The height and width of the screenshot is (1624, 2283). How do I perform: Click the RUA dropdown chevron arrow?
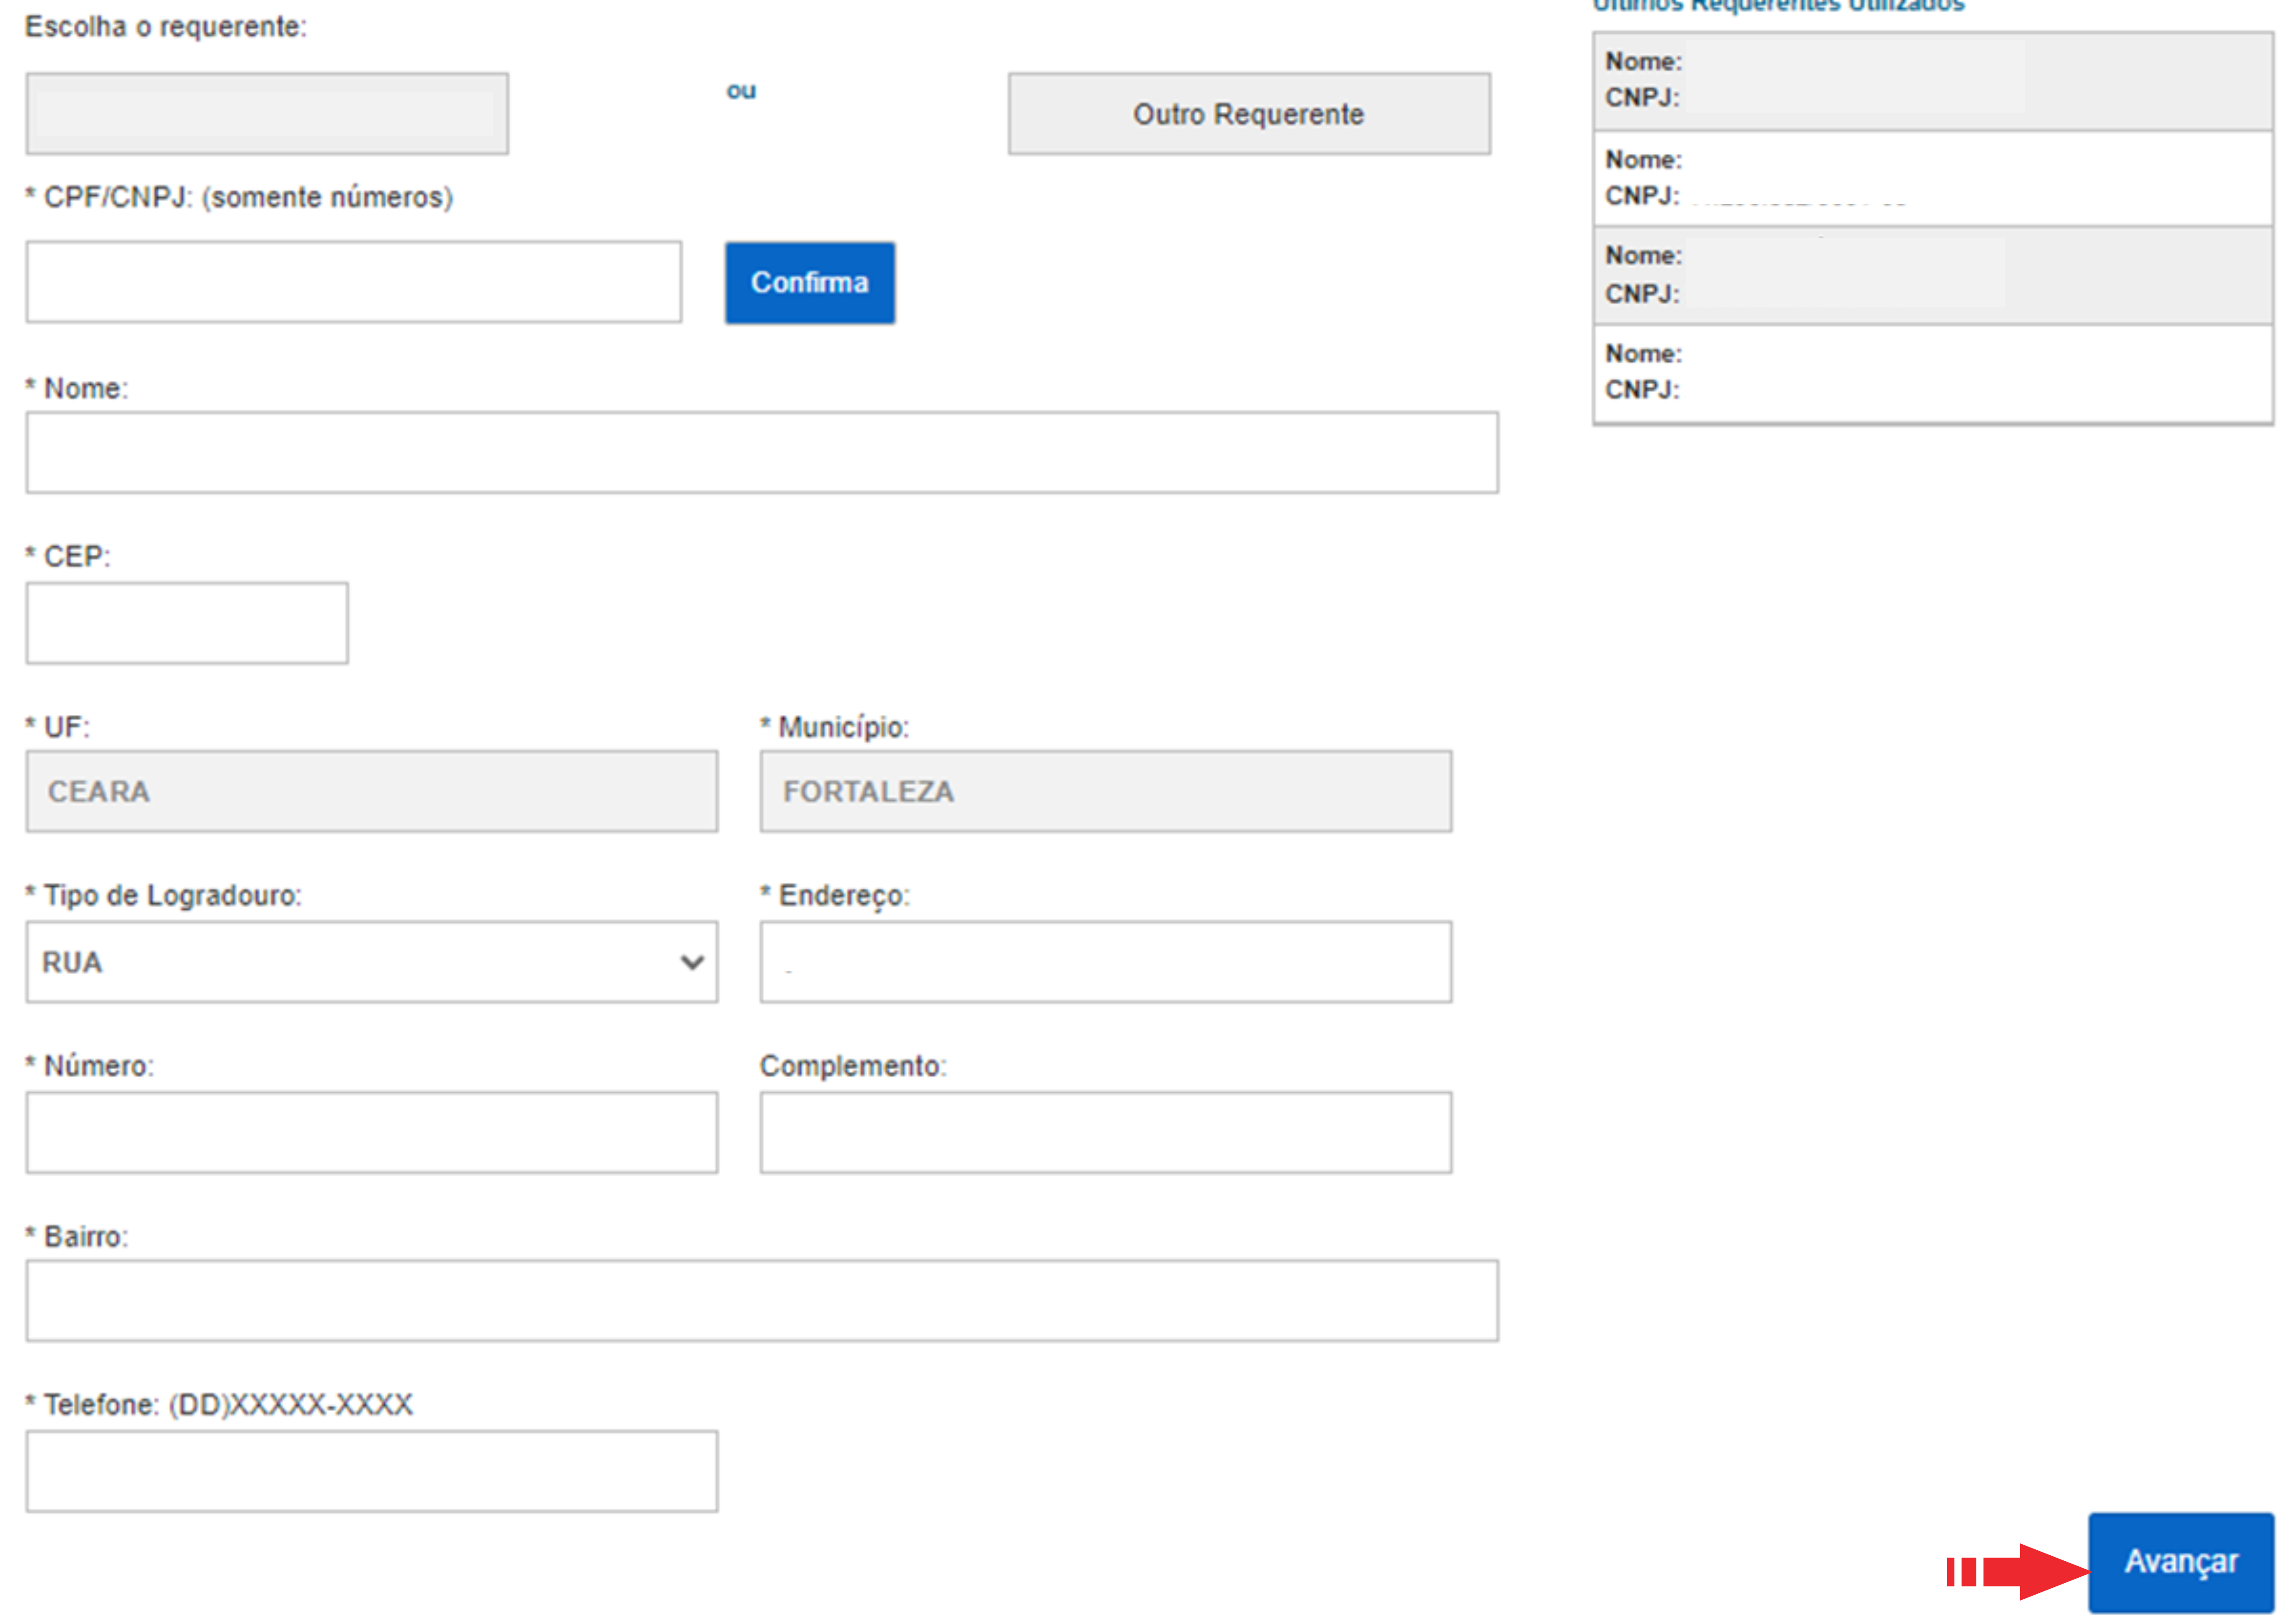click(x=692, y=963)
